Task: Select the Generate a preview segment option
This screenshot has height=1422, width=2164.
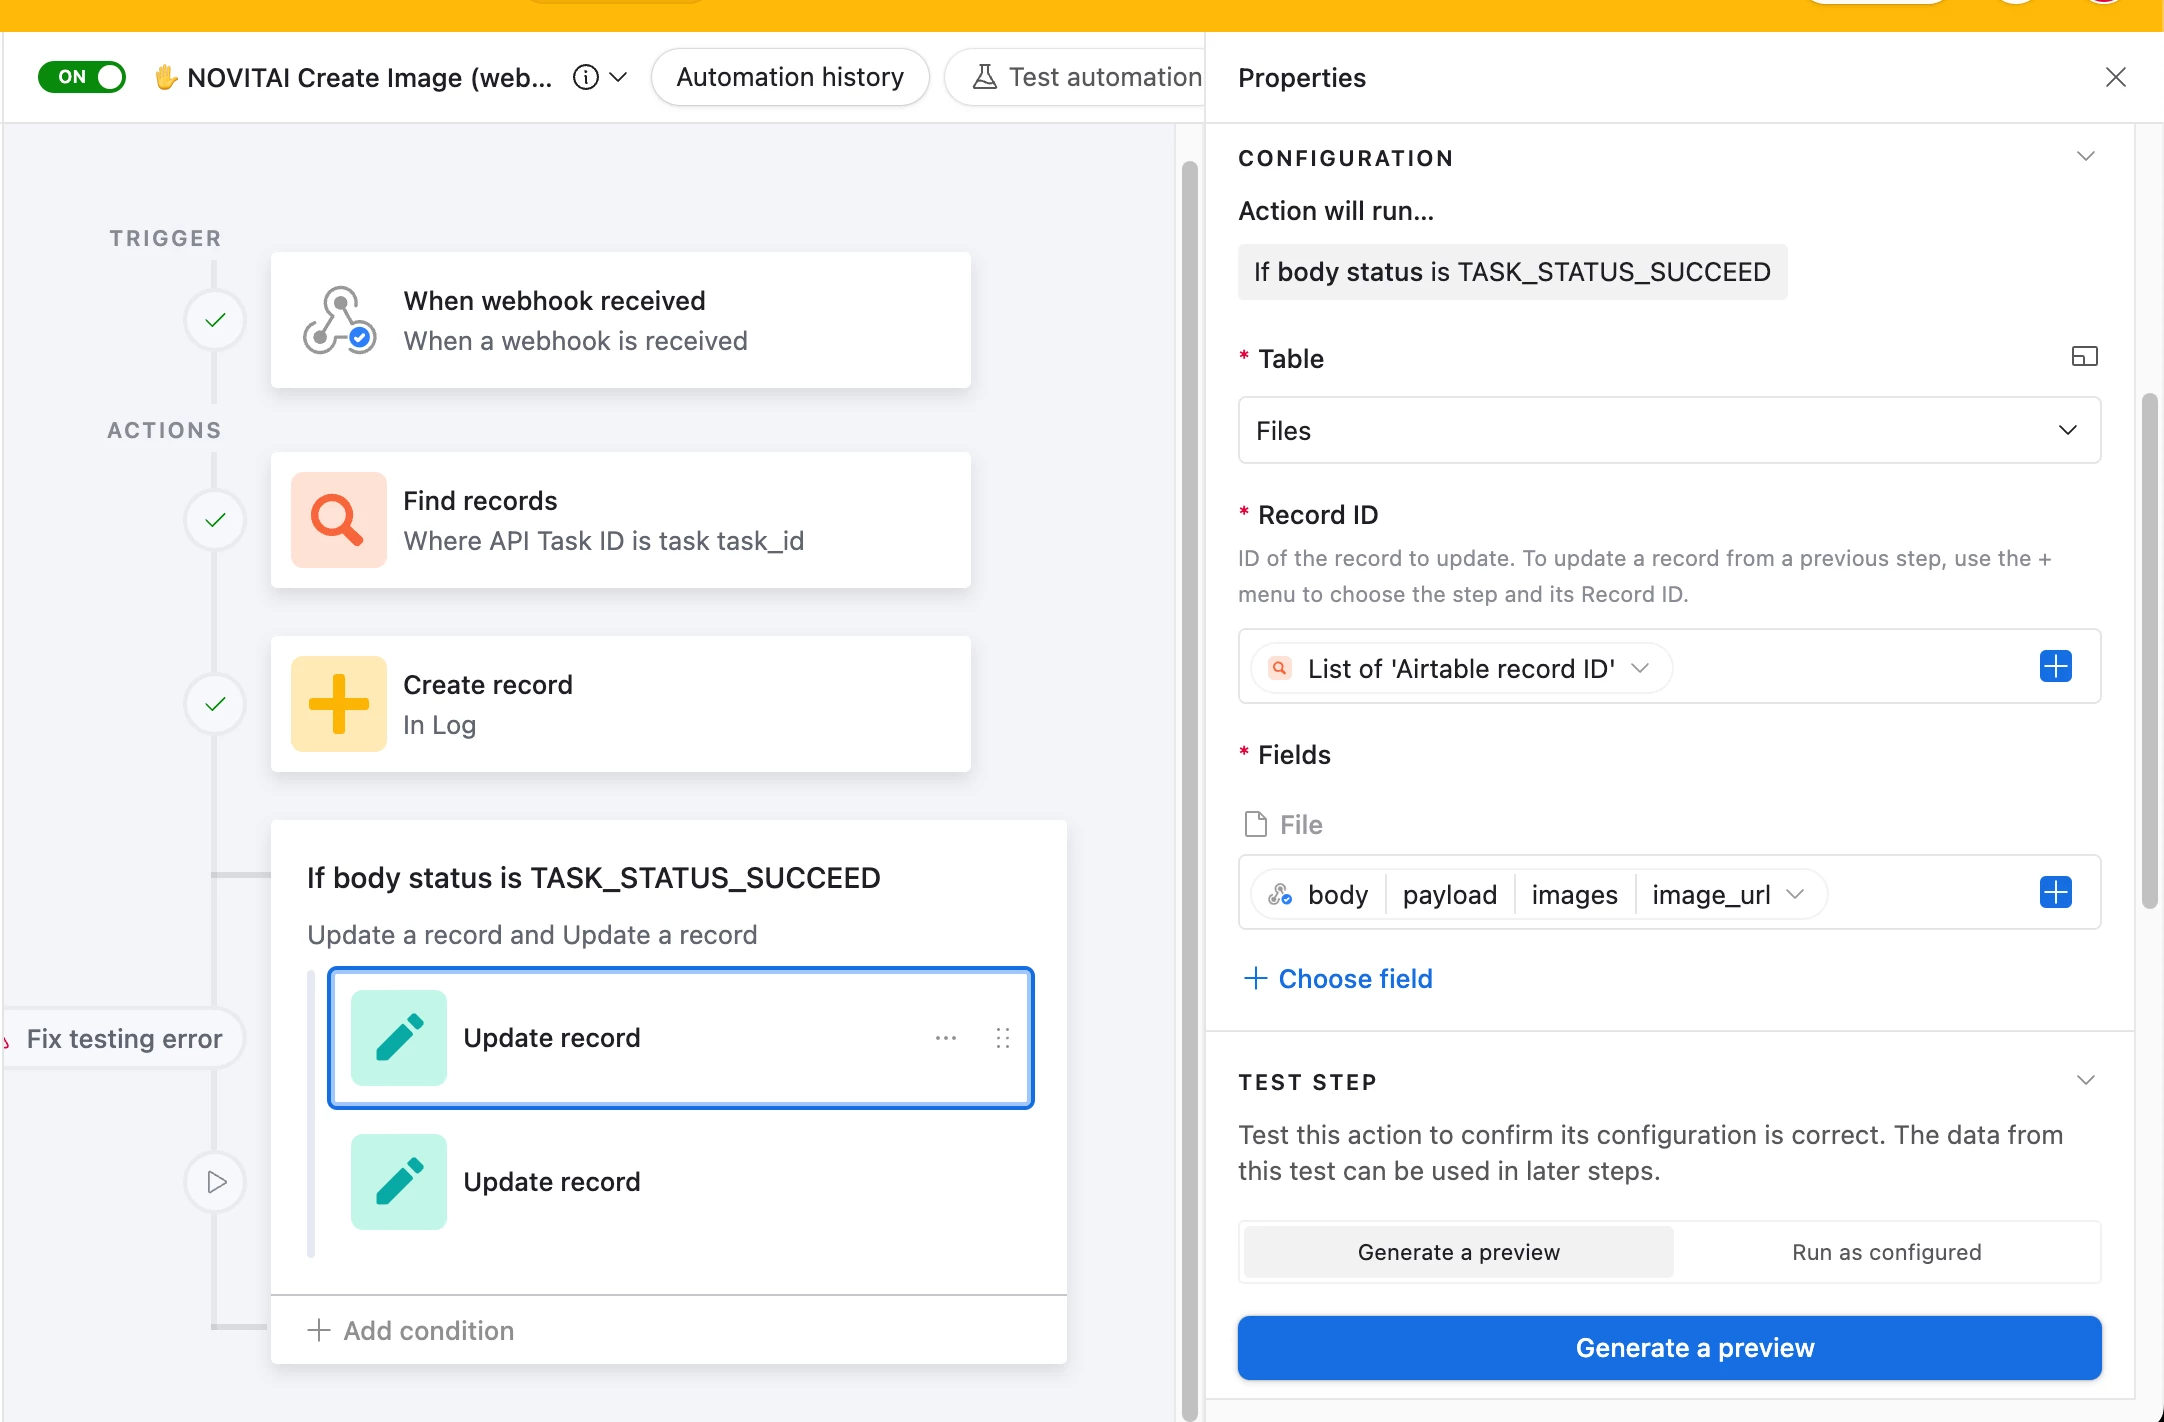Action: 1458,1252
